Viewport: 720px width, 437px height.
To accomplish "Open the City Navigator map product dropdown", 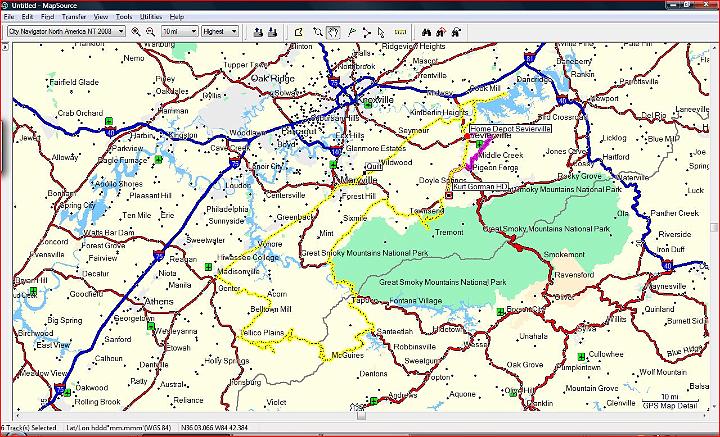I will tap(67, 31).
